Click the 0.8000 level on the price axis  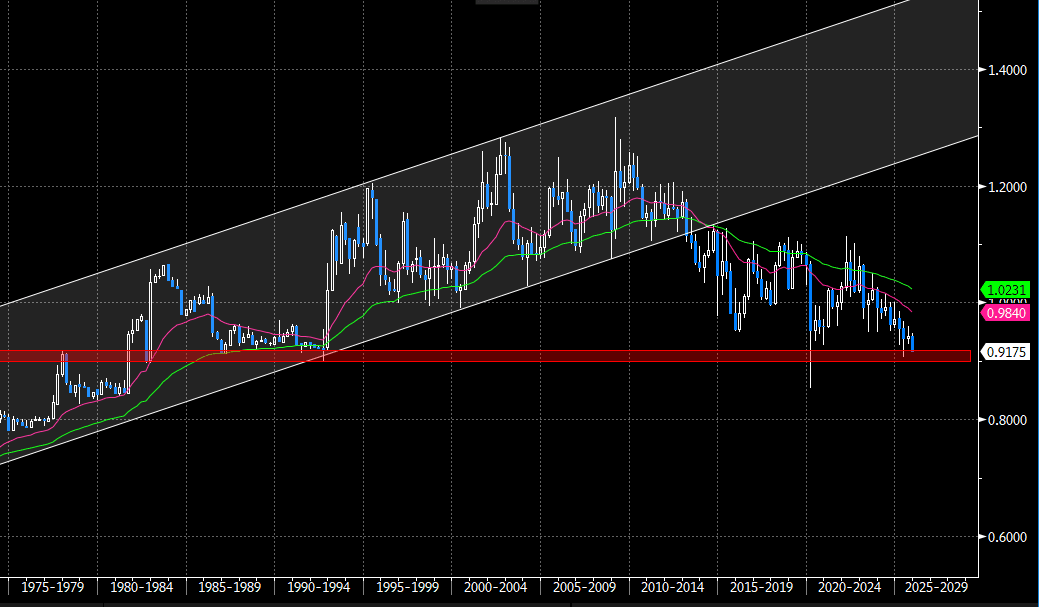point(1005,420)
